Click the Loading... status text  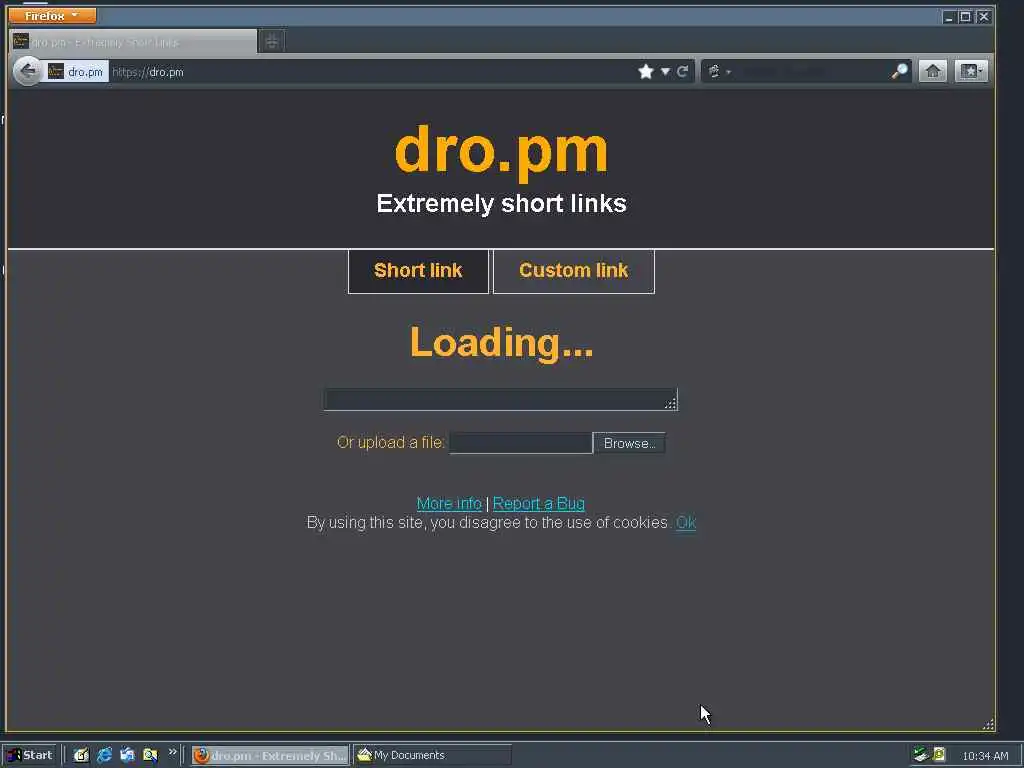502,342
